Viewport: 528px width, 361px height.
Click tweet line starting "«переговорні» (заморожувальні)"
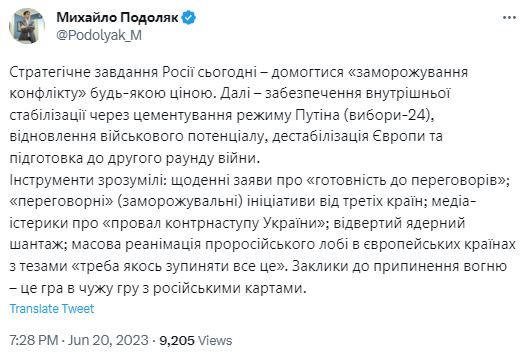[x=243, y=202]
